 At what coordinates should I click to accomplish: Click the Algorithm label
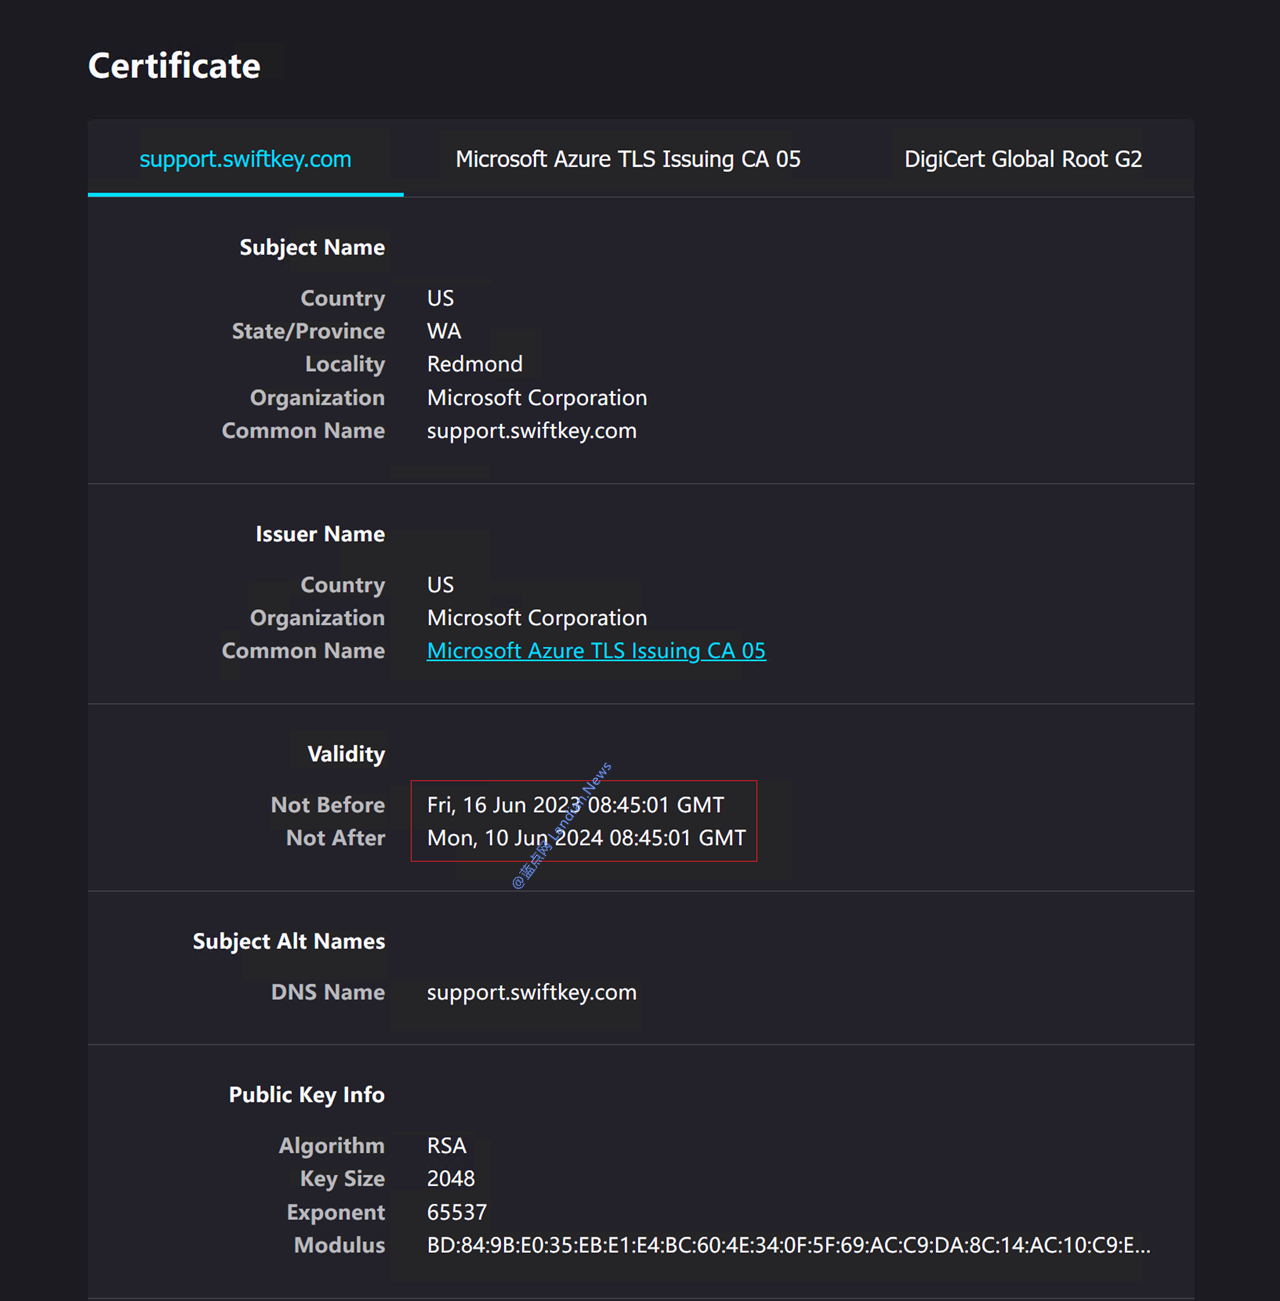pyautogui.click(x=332, y=1146)
